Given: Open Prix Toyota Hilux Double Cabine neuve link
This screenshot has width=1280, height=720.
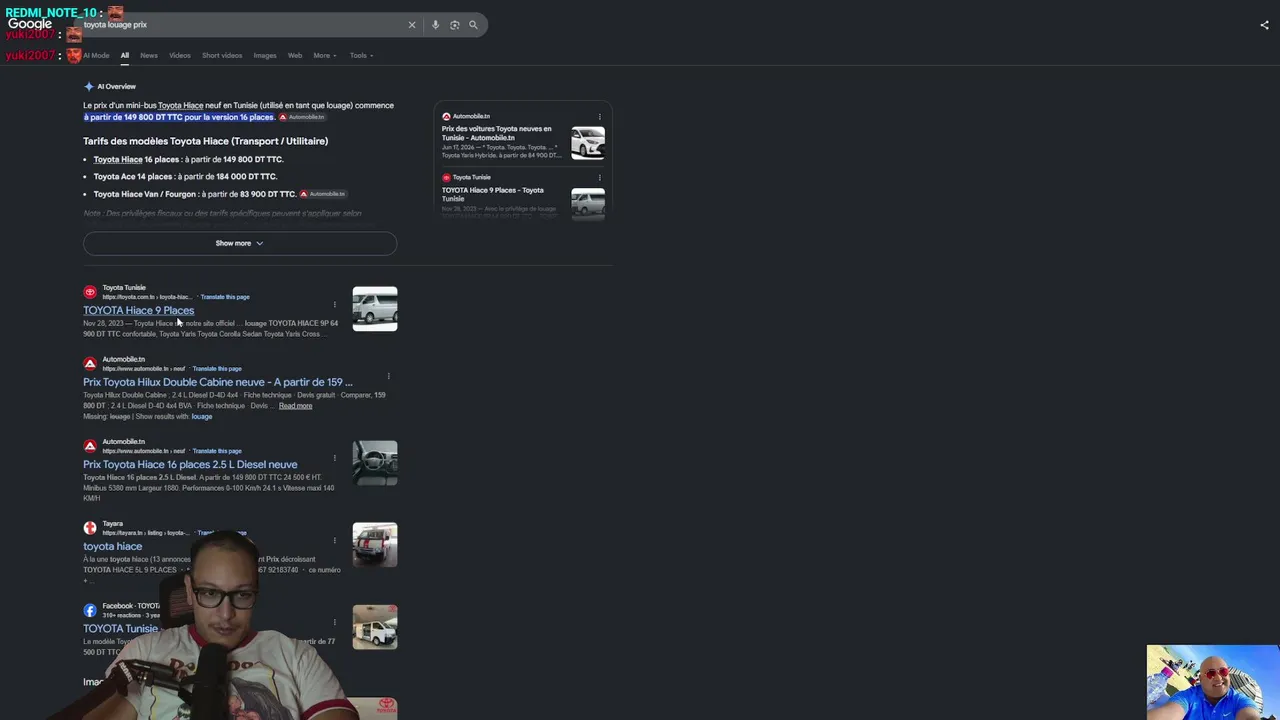Looking at the screenshot, I should tap(218, 382).
